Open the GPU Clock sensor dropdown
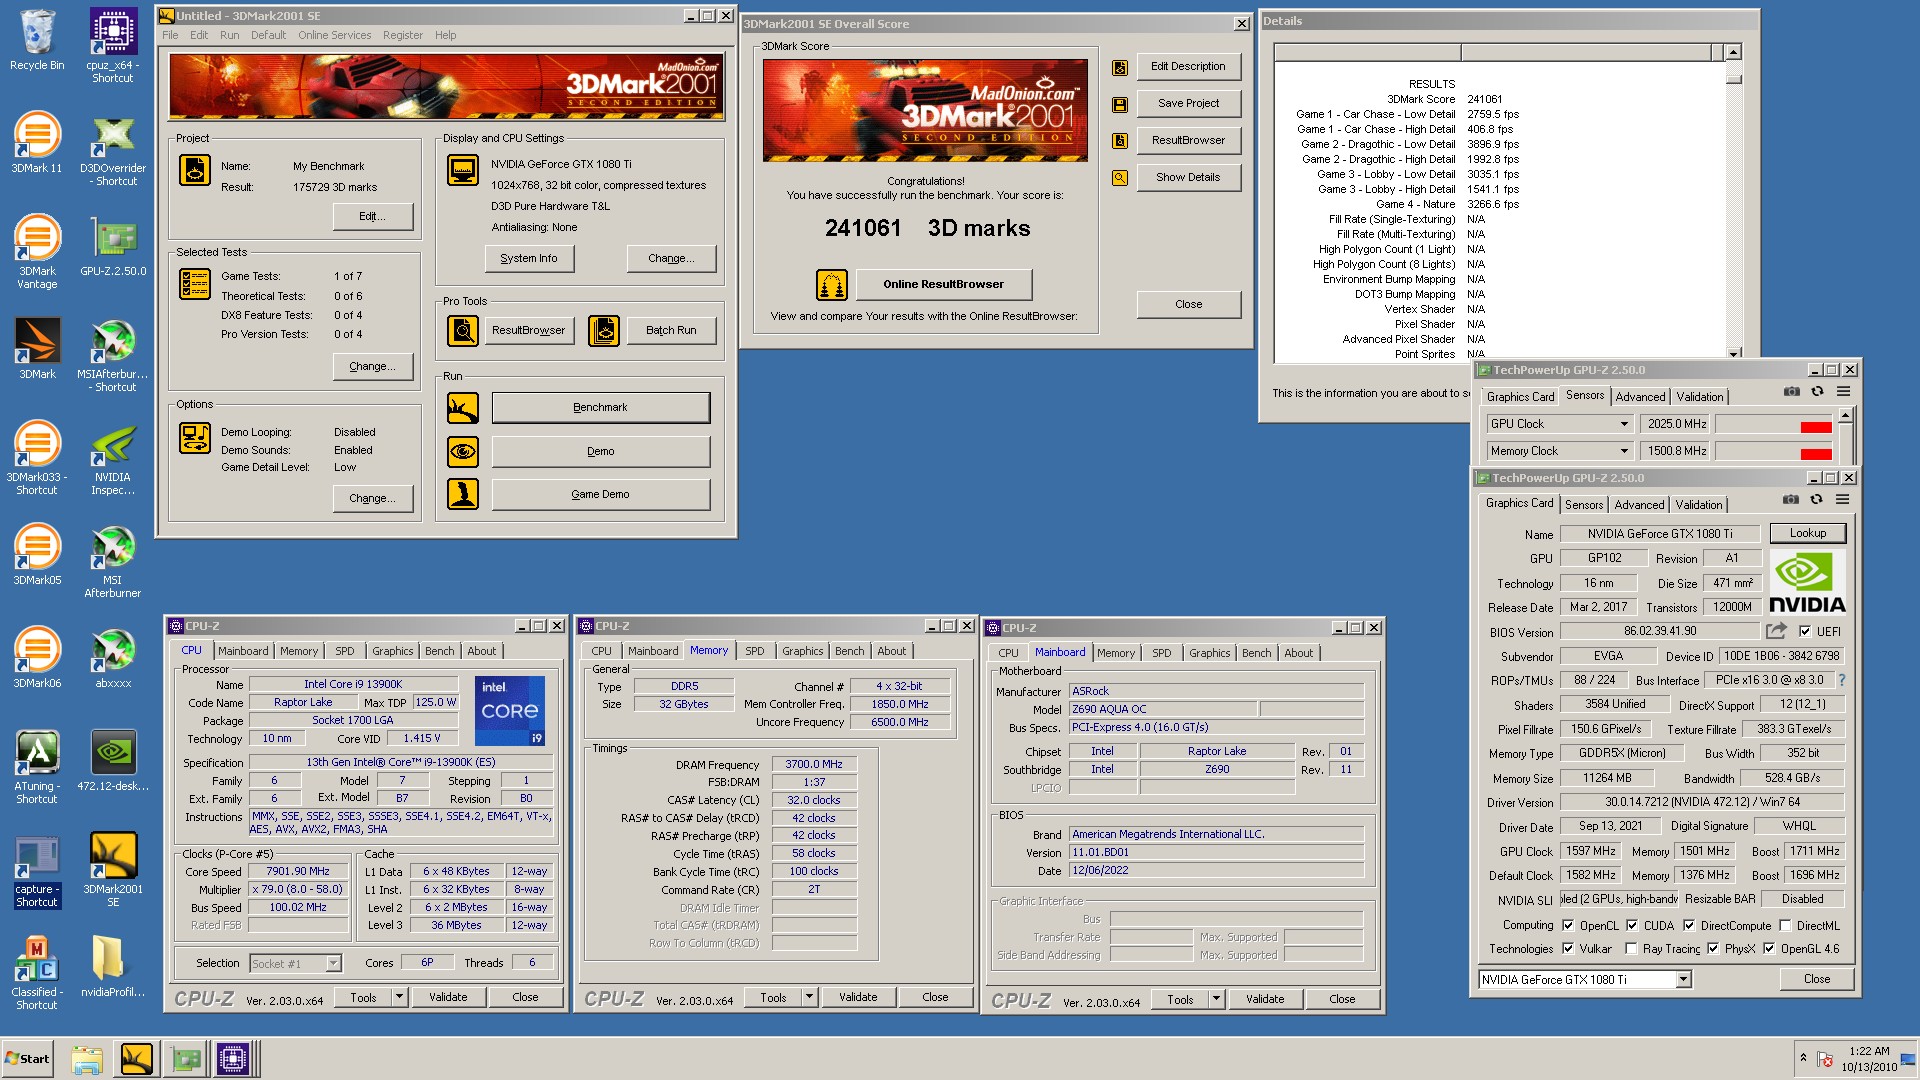1920x1080 pixels. point(1624,424)
